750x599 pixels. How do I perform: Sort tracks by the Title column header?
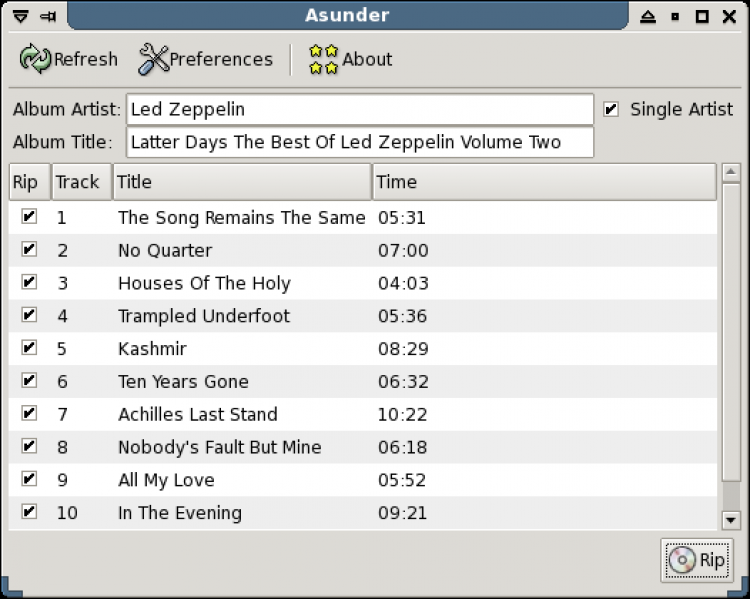(241, 182)
